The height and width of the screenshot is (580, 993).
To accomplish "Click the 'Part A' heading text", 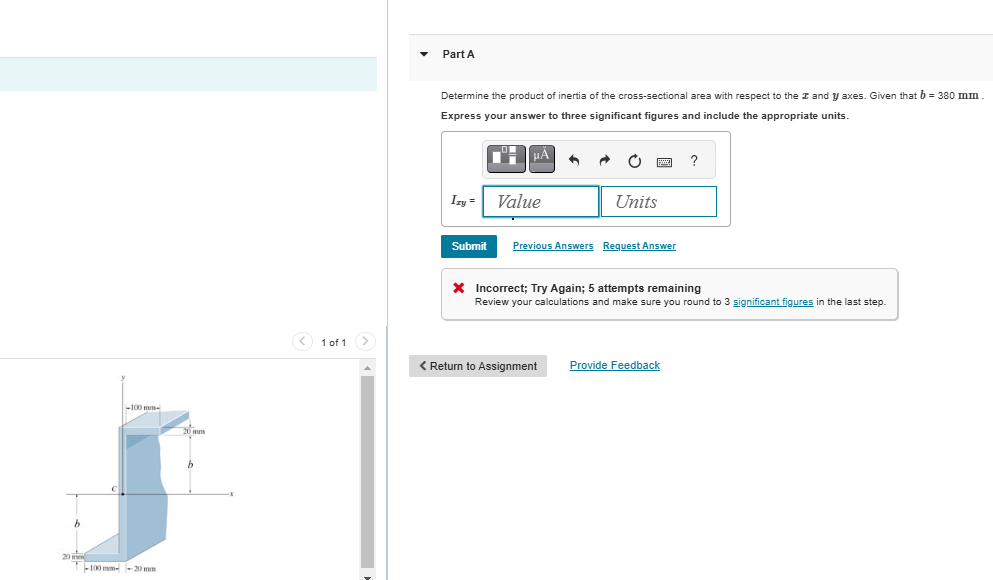I will (x=459, y=54).
